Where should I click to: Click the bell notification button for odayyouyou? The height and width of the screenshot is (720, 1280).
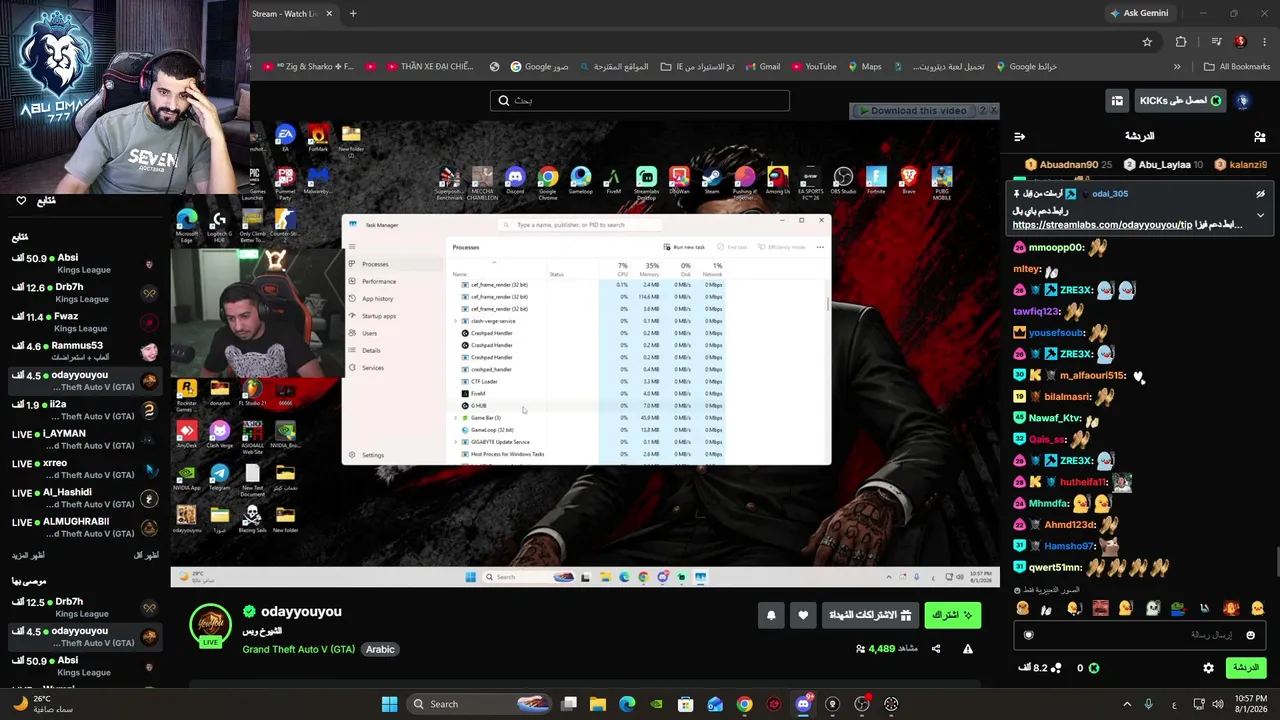pyautogui.click(x=771, y=616)
